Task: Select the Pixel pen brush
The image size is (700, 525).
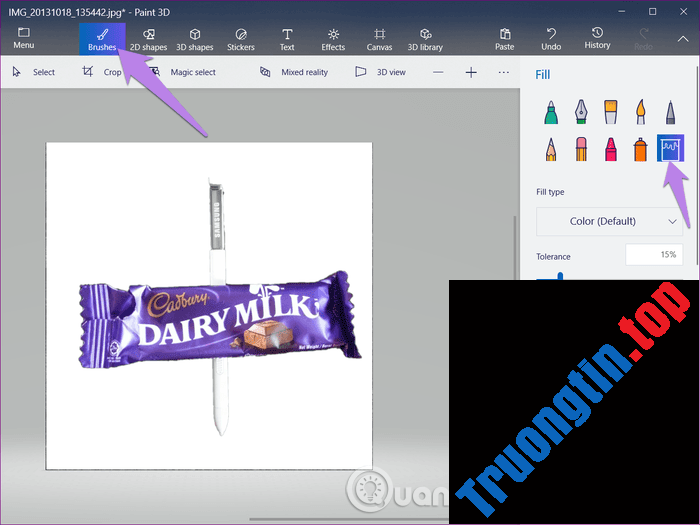Action: pyautogui.click(x=670, y=112)
